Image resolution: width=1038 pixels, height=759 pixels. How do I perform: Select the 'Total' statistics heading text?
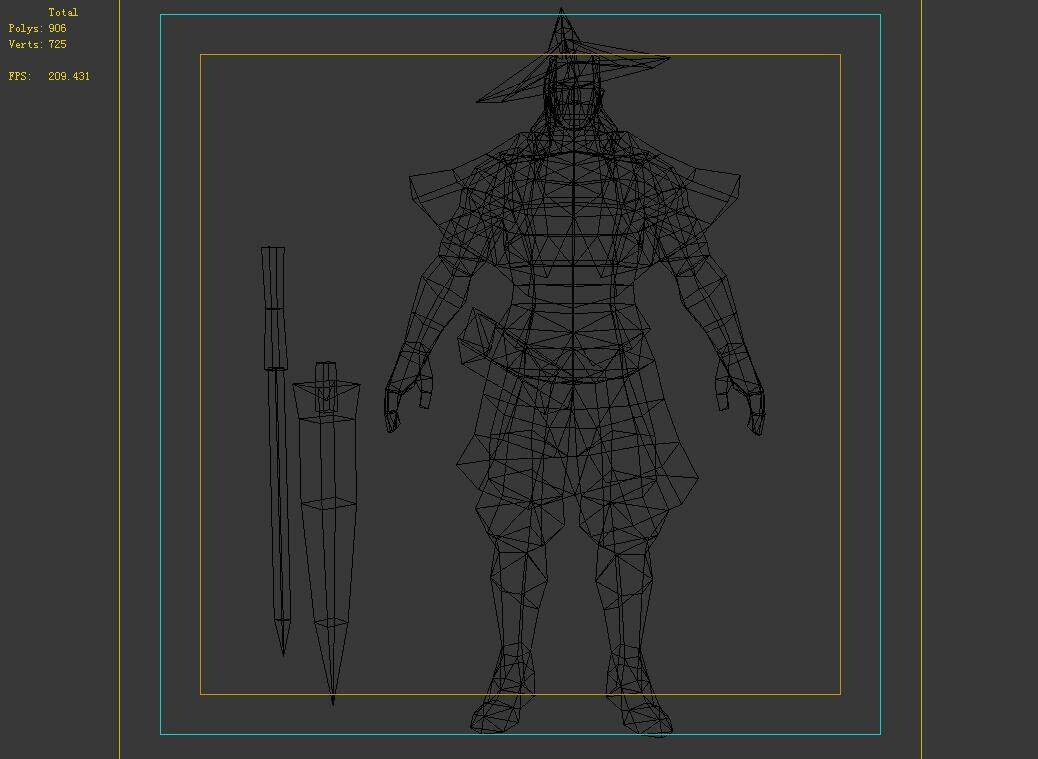63,12
